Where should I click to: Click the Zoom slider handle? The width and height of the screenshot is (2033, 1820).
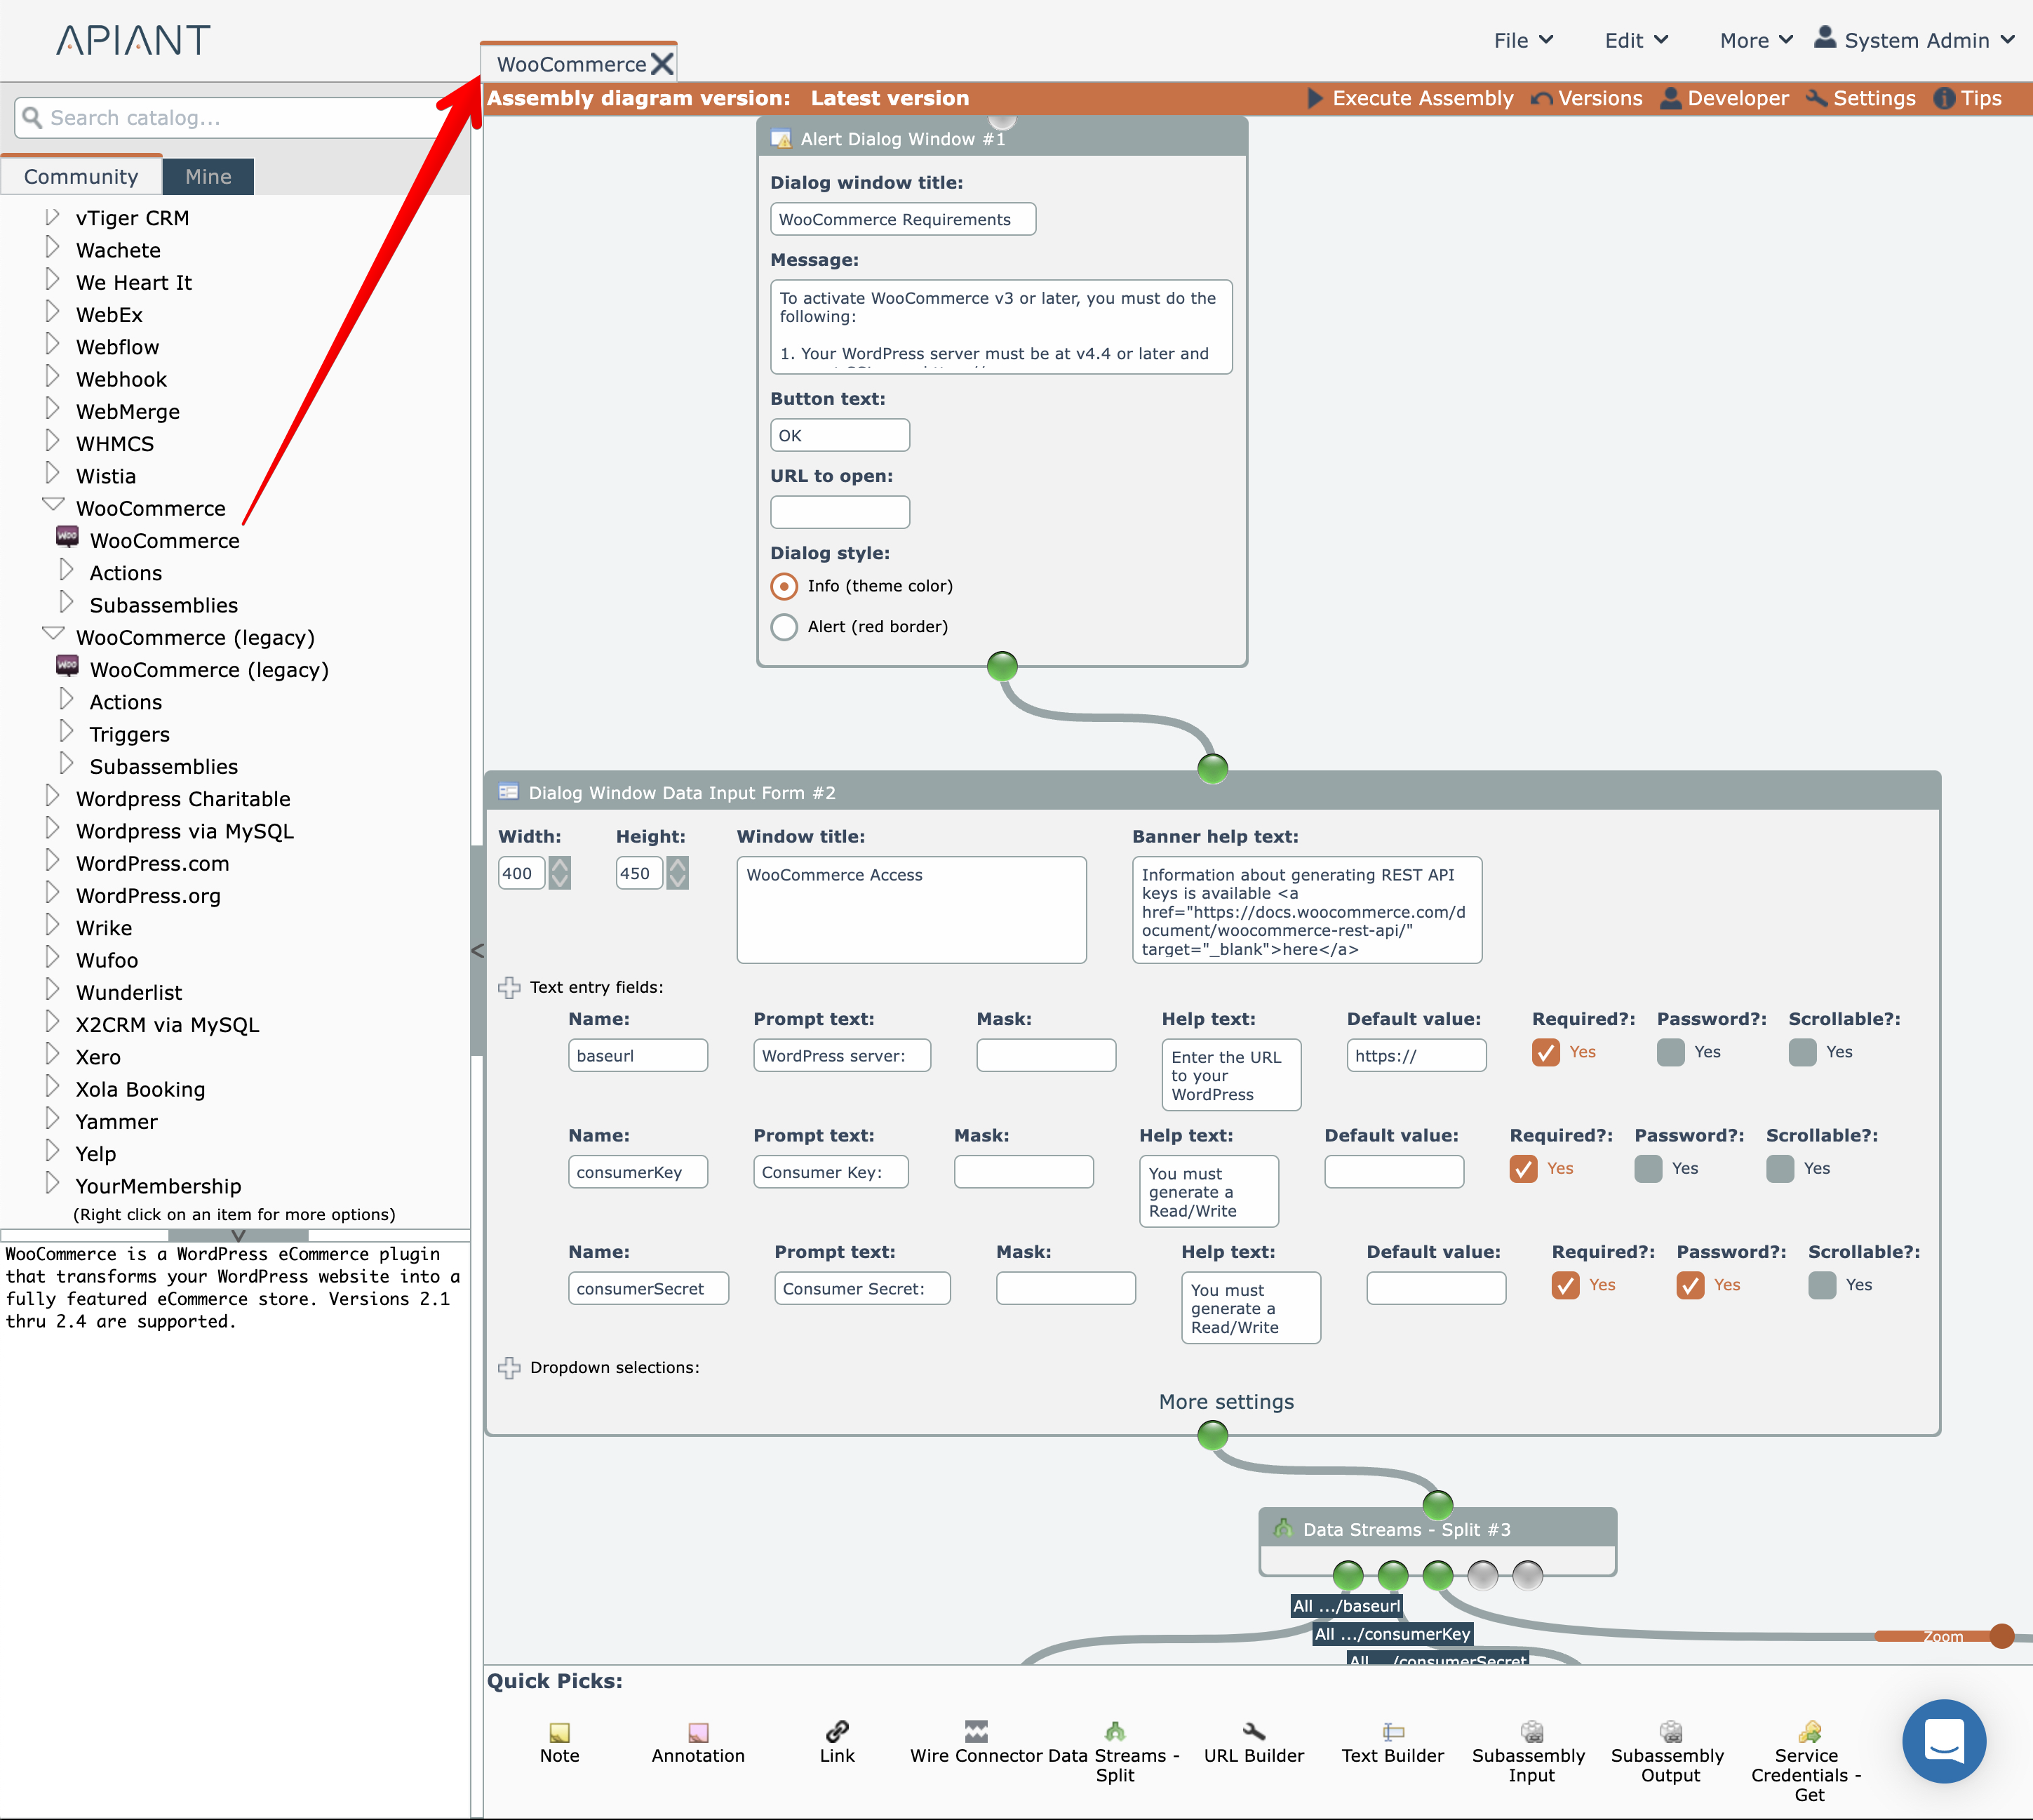[2001, 1636]
